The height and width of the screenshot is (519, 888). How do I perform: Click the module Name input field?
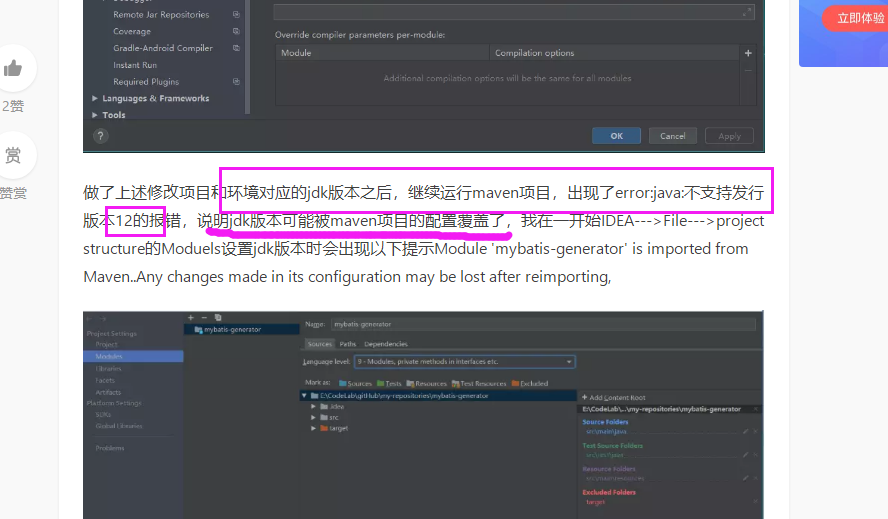[543, 324]
